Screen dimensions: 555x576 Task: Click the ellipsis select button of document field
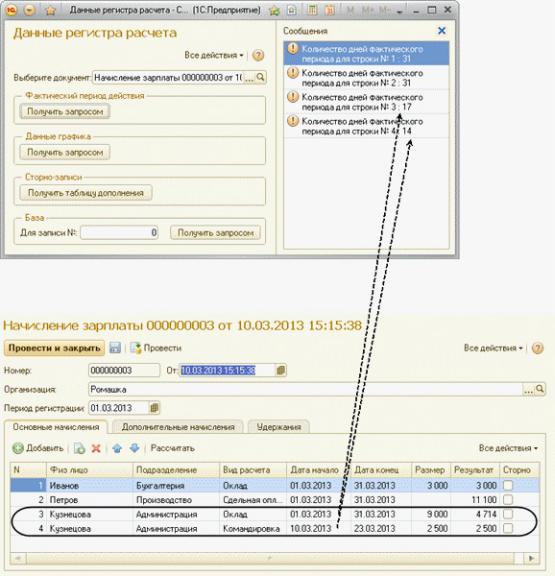249,78
